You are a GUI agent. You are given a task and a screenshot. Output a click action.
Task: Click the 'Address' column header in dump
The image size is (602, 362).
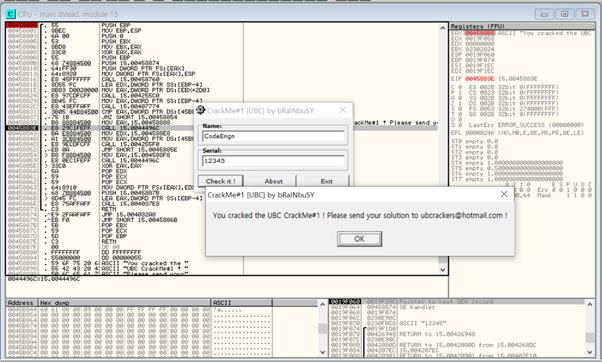22,302
